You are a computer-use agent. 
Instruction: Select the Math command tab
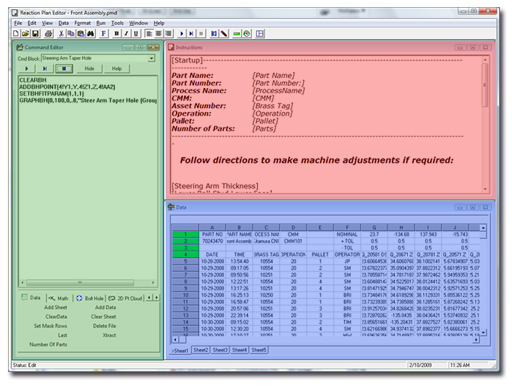pyautogui.click(x=59, y=298)
